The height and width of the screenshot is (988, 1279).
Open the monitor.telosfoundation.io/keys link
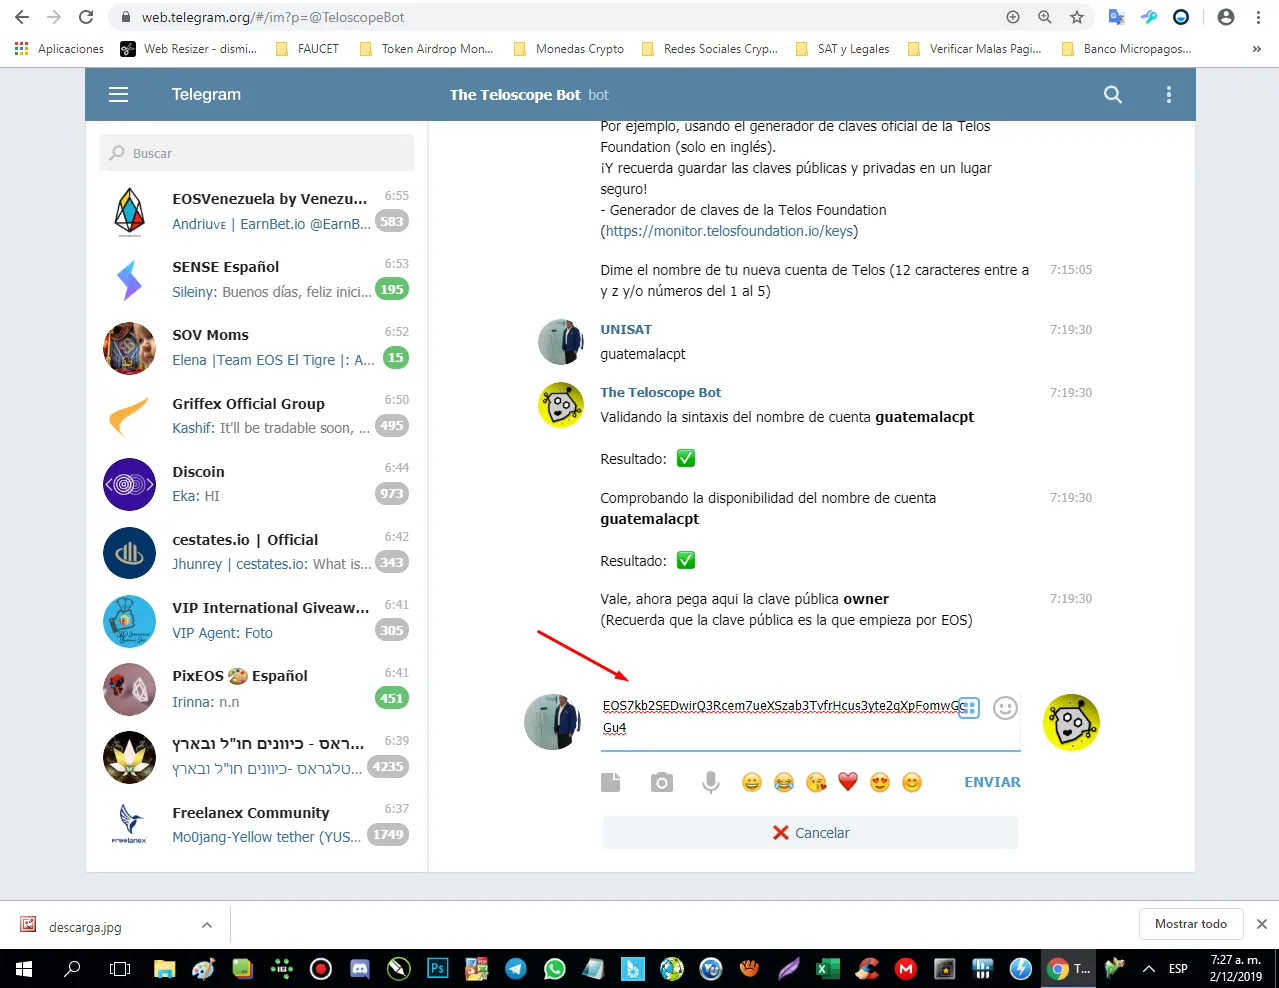point(729,231)
